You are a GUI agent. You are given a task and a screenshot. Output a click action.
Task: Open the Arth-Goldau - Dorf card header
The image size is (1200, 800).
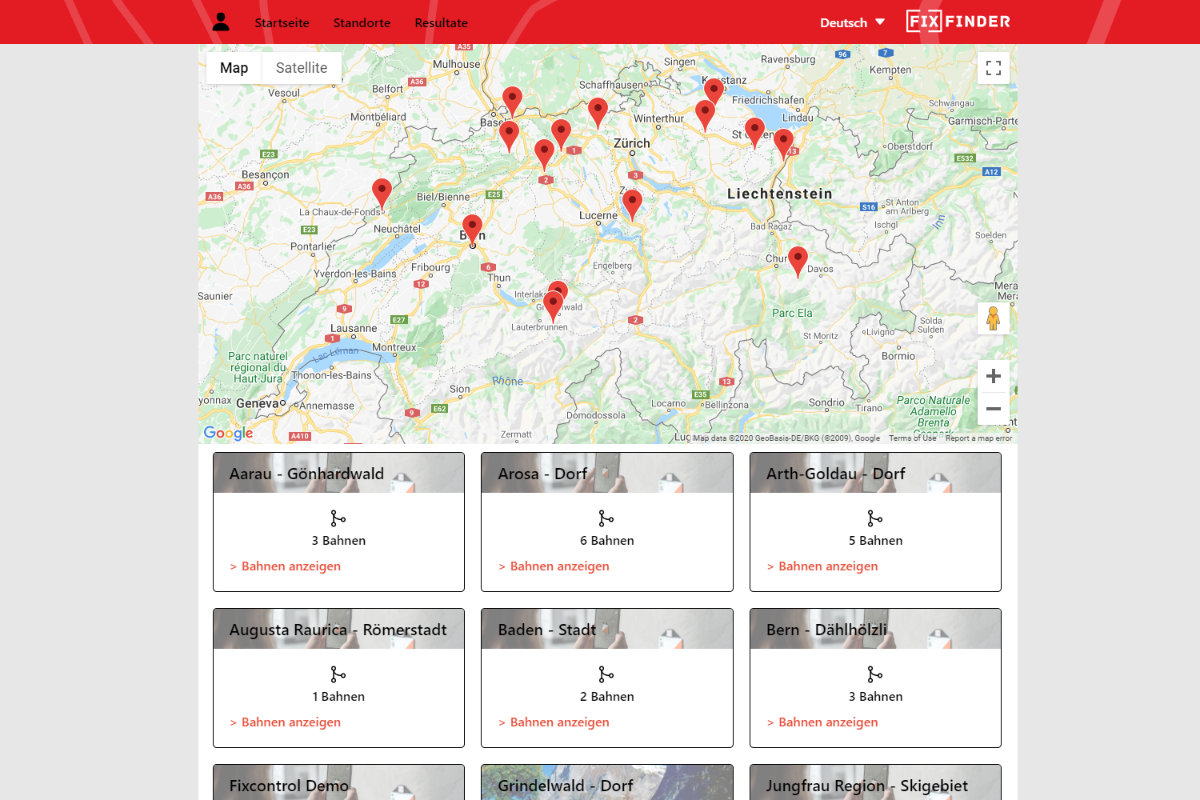875,473
